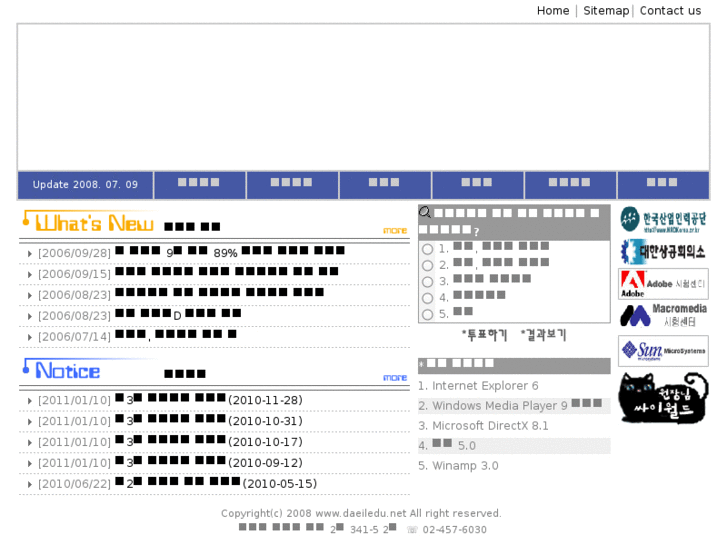Click the more link under Notice

395,378
